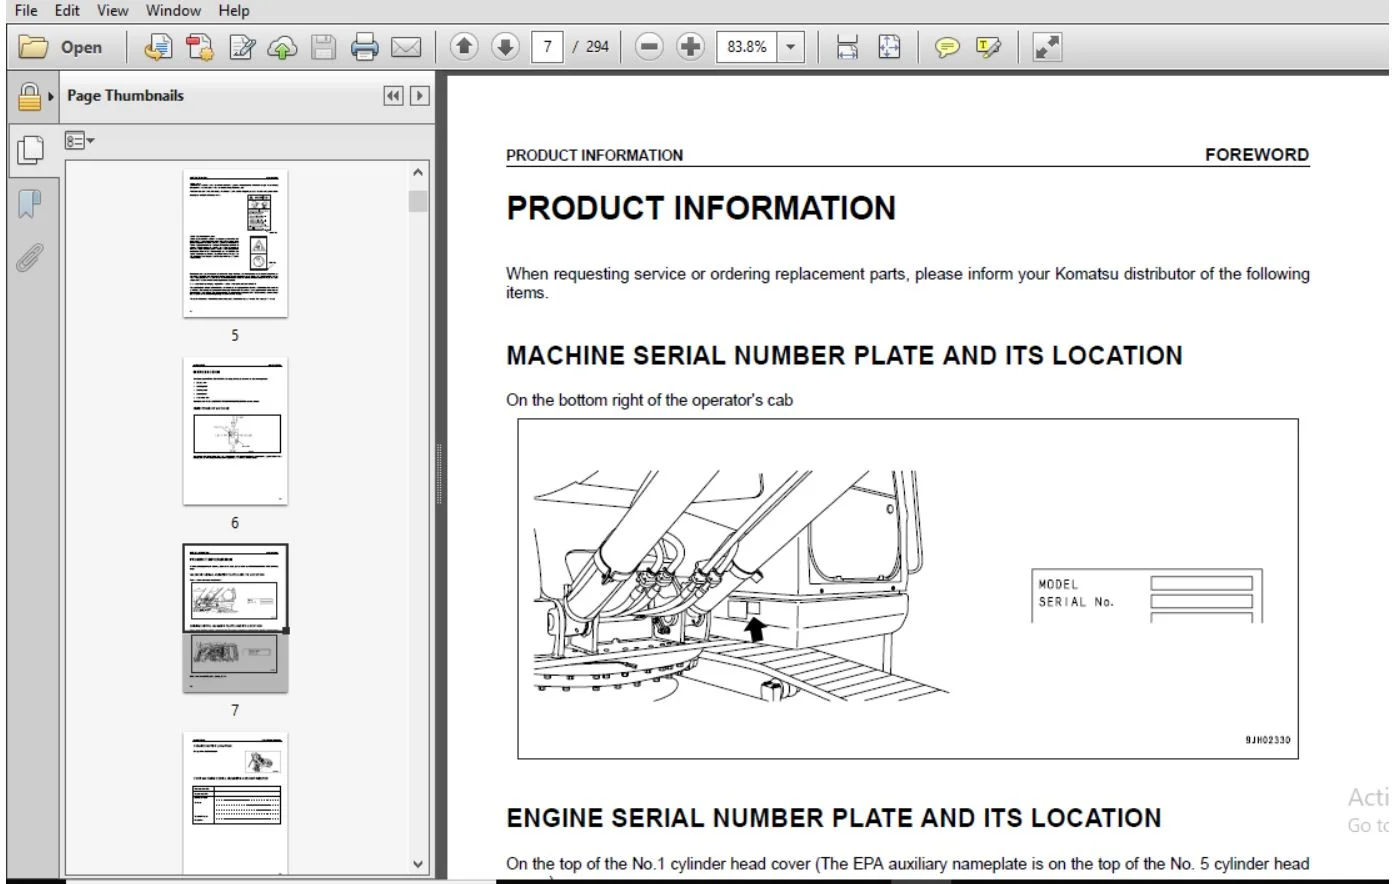This screenshot has width=1395, height=884.
Task: Click the 'FOREWORD' header text
Action: click(1256, 155)
